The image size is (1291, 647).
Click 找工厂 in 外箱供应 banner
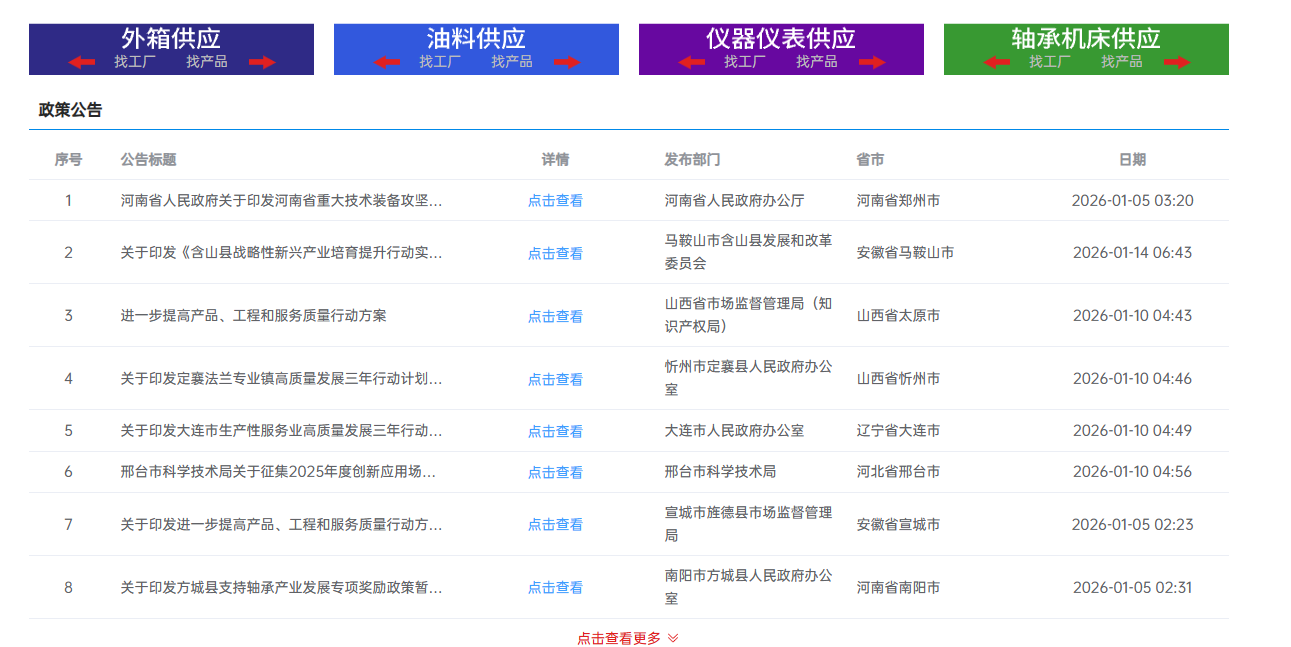click(135, 62)
